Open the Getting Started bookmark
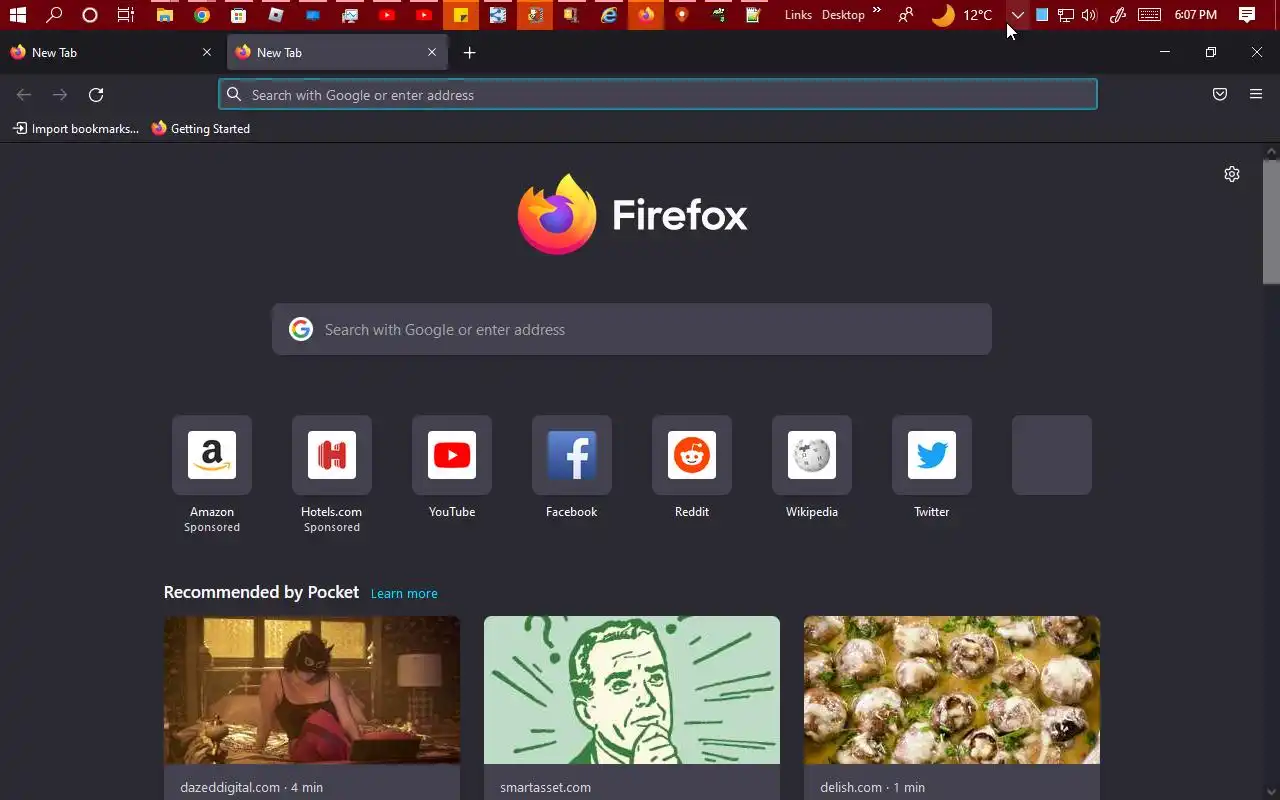 click(201, 128)
